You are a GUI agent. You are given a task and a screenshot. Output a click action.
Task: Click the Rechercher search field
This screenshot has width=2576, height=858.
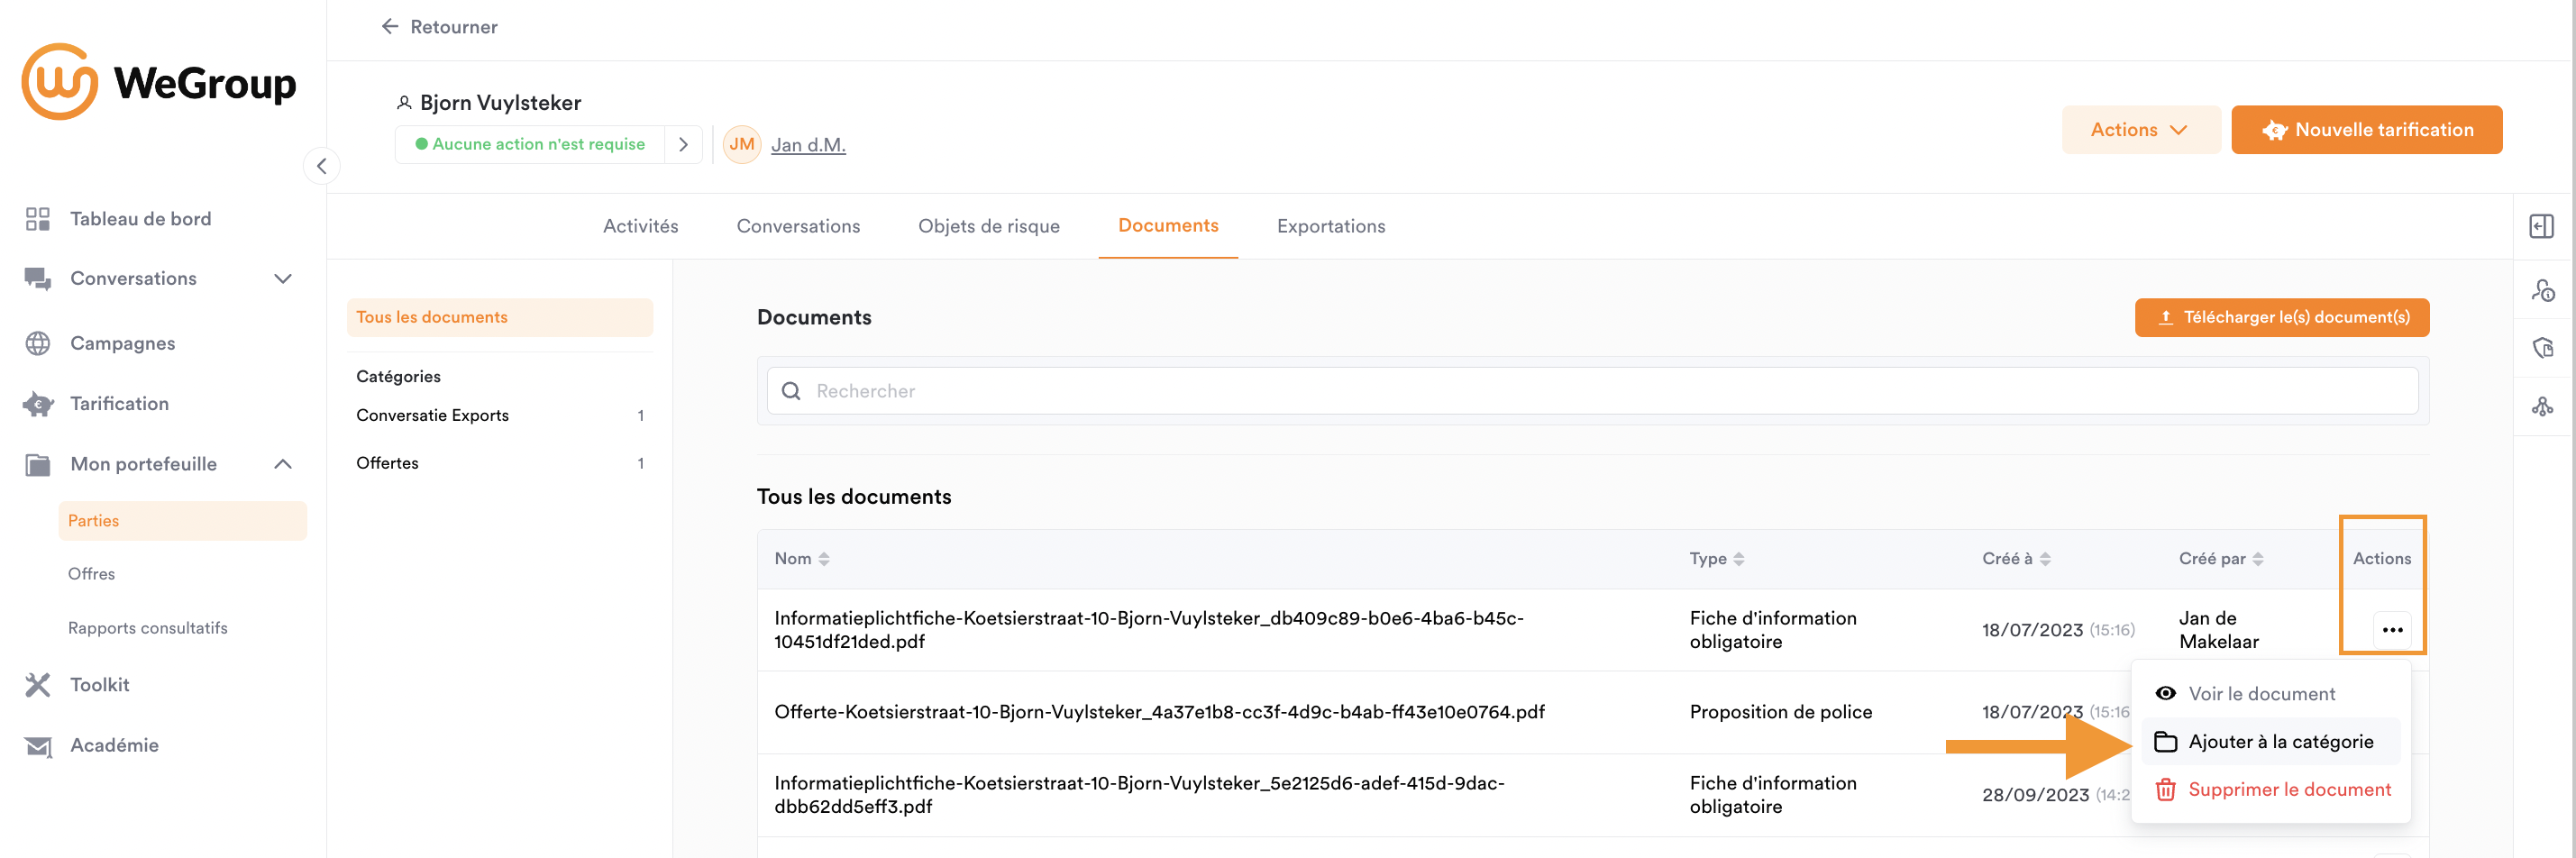click(x=1592, y=391)
